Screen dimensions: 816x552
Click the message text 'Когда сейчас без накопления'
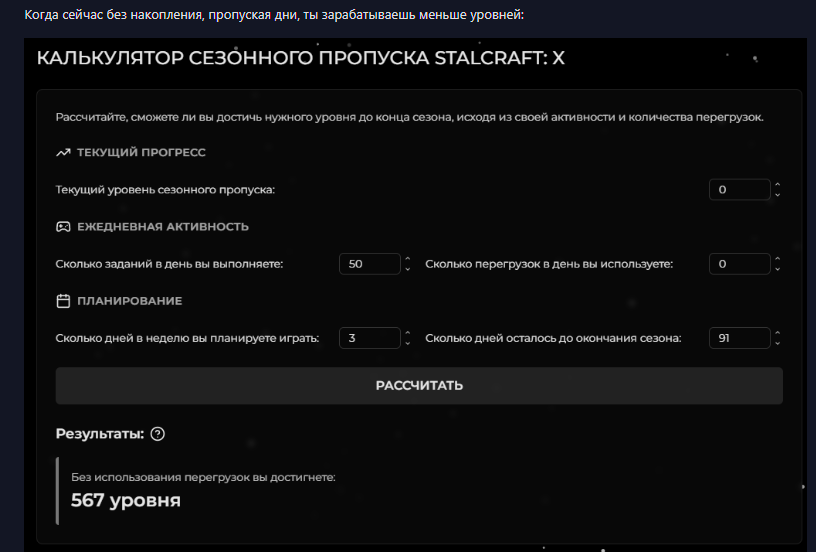tap(274, 15)
